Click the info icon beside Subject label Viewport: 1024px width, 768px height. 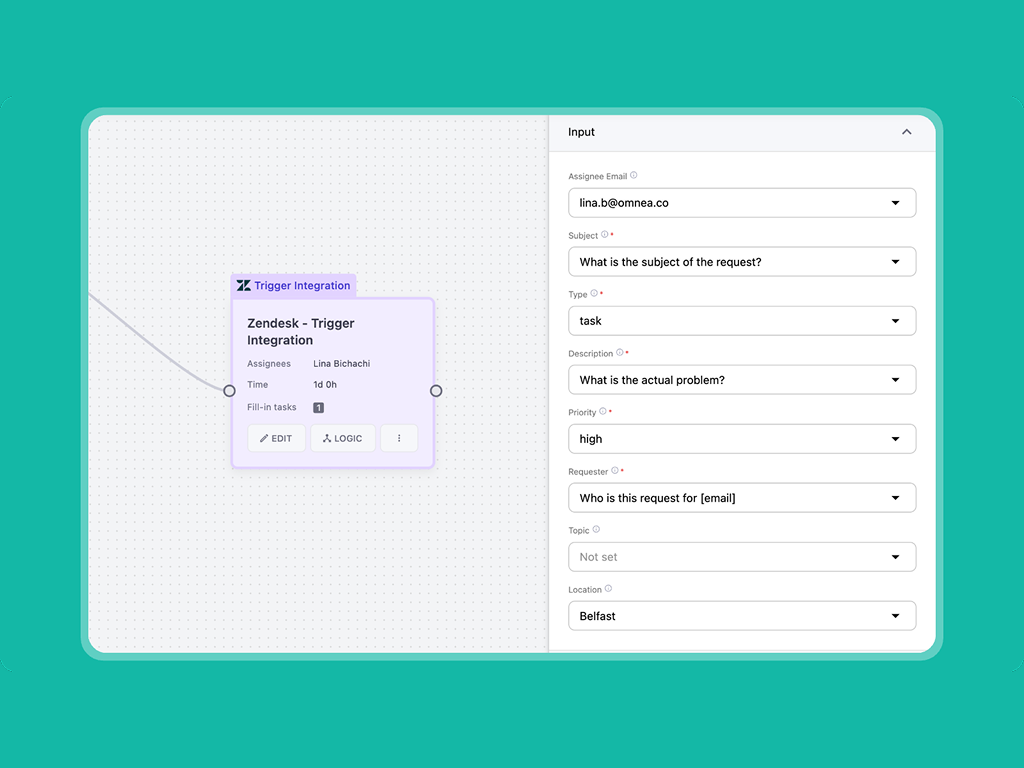point(604,235)
